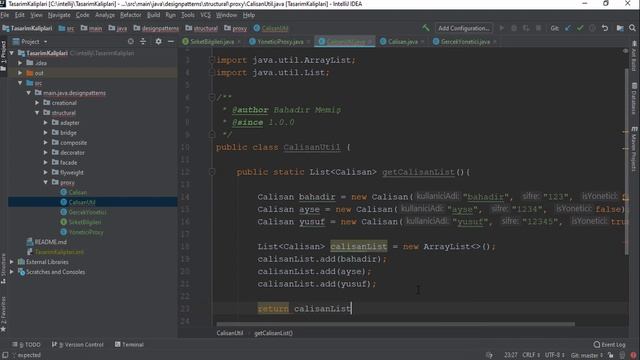Collapse the TasarimKaliplari project root node
640x360 pixels.
[12, 53]
